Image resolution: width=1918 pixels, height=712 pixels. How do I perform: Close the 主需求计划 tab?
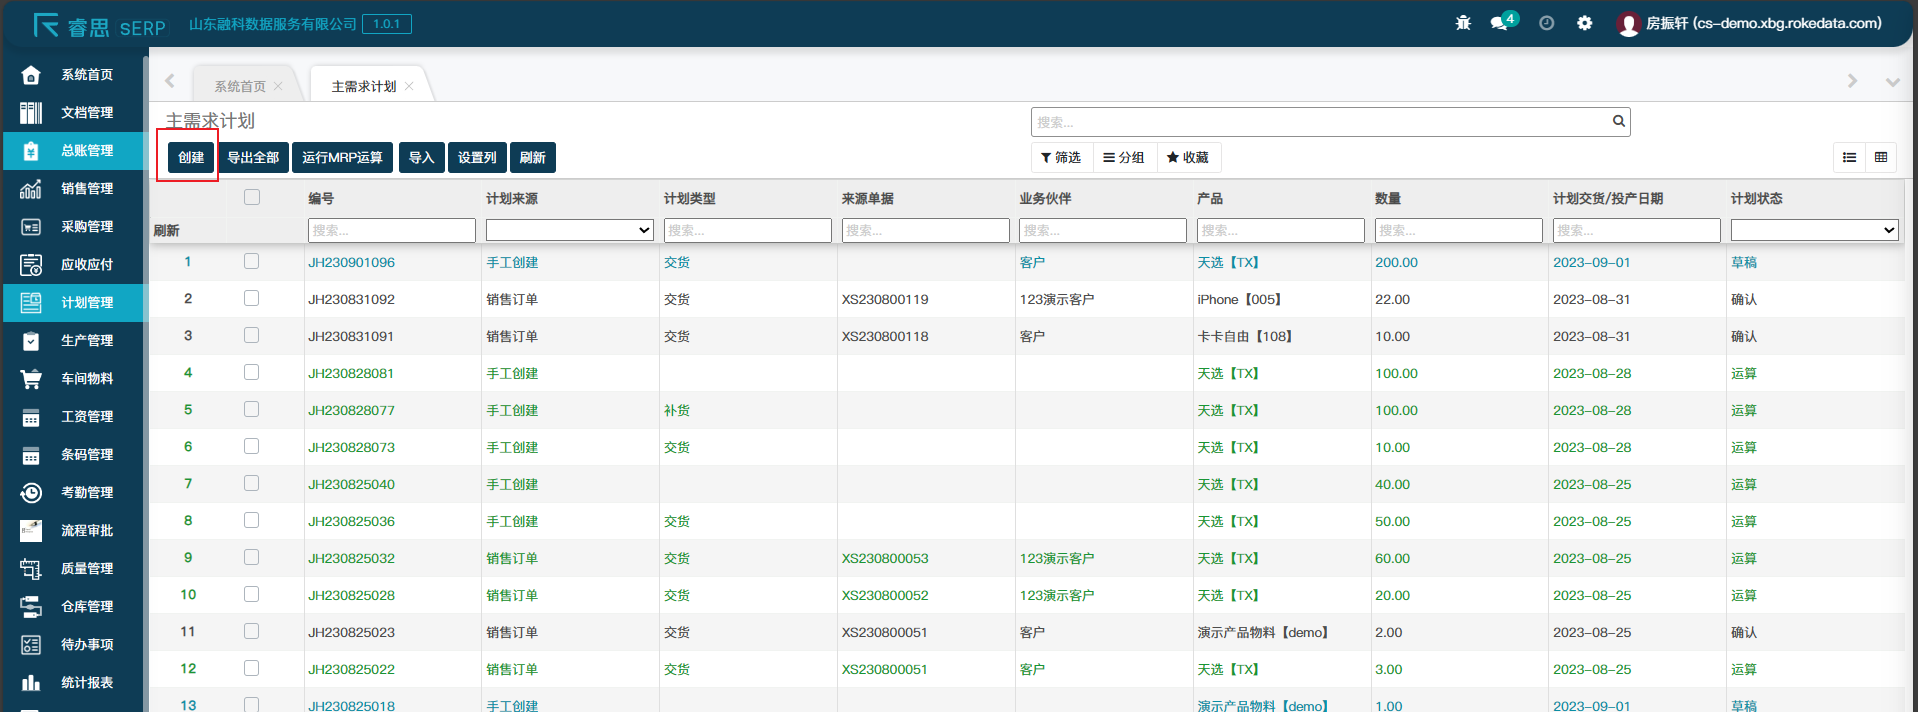(409, 87)
